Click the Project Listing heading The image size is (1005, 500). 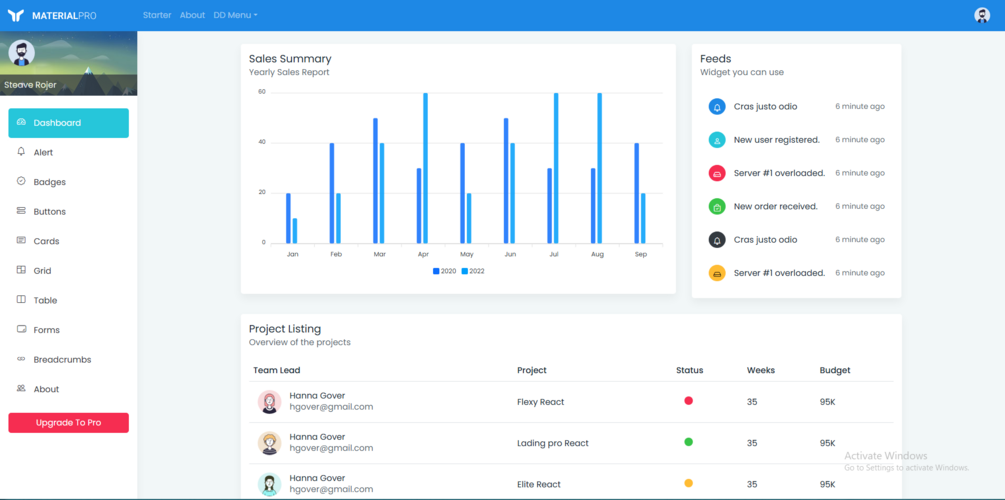click(x=285, y=329)
